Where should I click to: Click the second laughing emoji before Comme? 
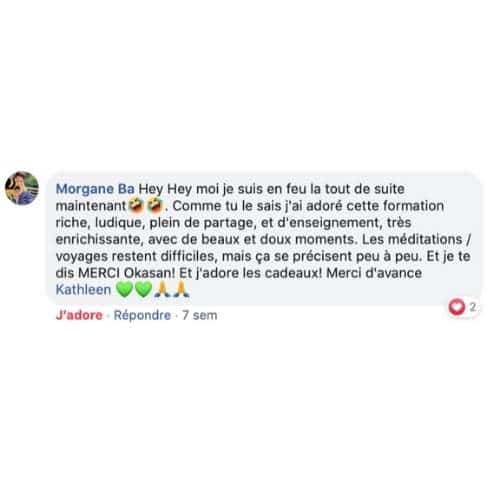click(155, 205)
